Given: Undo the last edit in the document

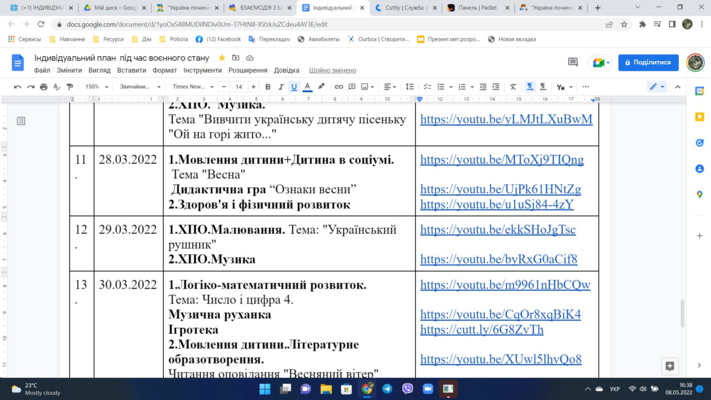Looking at the screenshot, I should pyautogui.click(x=17, y=87).
